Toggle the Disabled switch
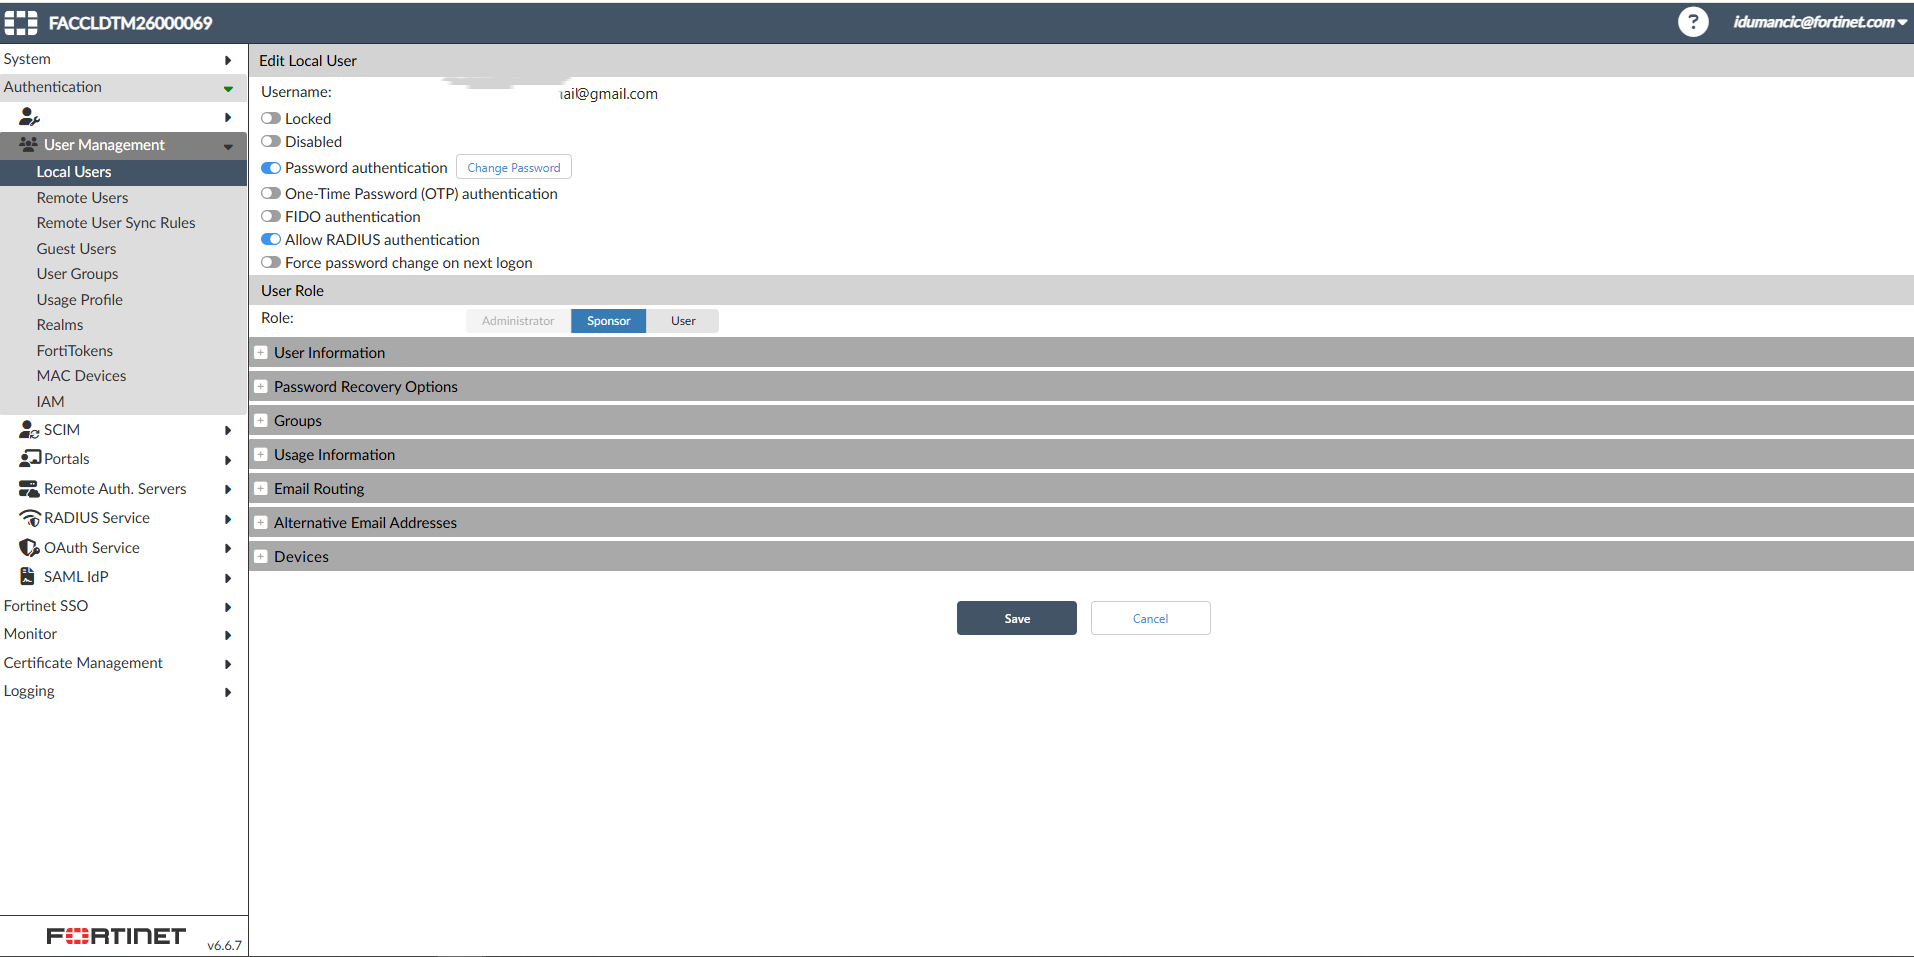Image resolution: width=1914 pixels, height=957 pixels. tap(271, 142)
